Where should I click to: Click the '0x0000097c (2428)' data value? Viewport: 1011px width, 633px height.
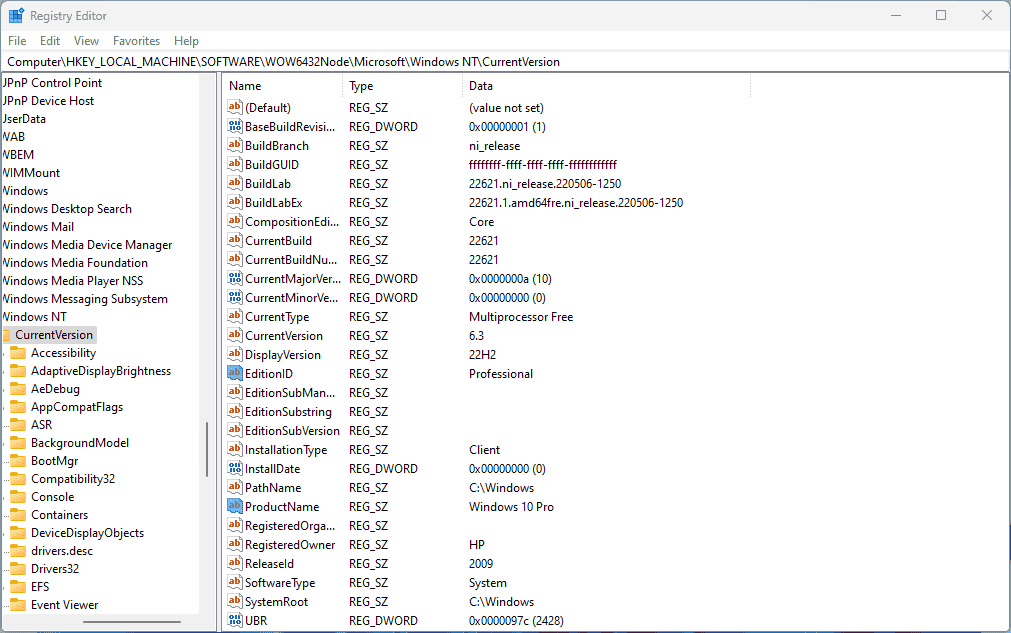[516, 621]
